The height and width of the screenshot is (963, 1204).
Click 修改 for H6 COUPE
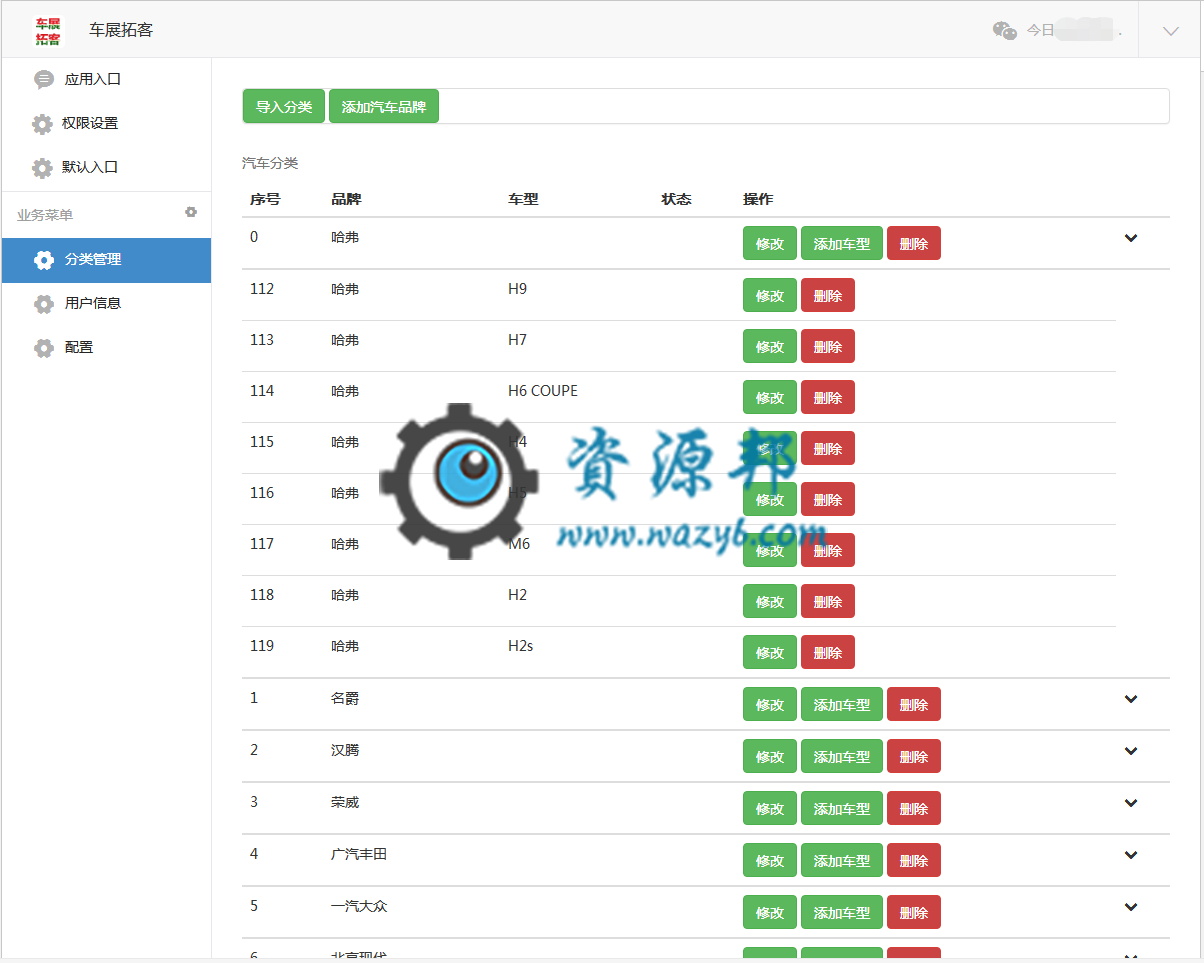(770, 397)
